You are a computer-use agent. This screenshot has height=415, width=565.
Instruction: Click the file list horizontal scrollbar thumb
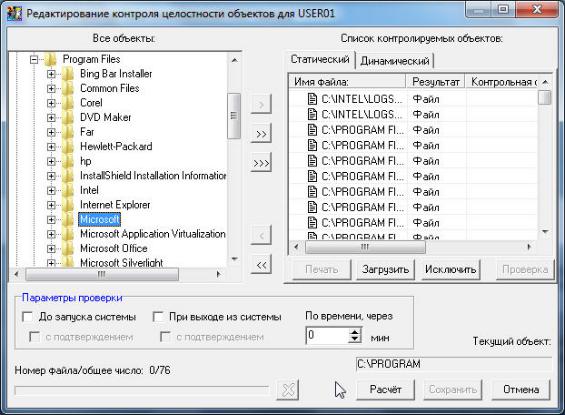click(x=365, y=247)
